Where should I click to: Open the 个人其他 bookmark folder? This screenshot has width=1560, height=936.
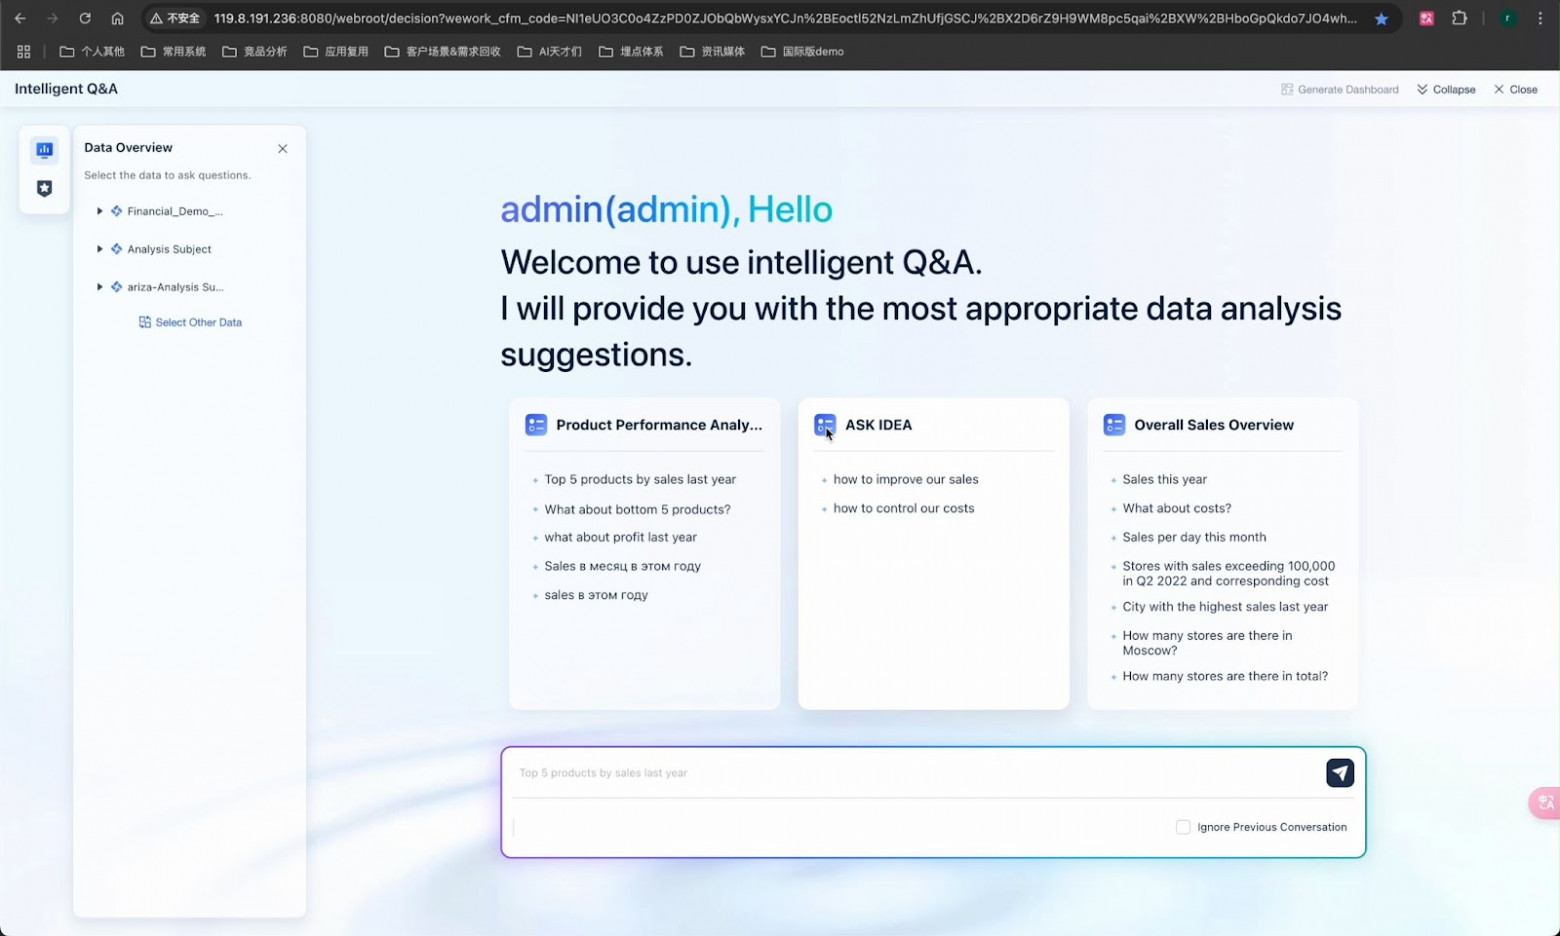click(92, 52)
